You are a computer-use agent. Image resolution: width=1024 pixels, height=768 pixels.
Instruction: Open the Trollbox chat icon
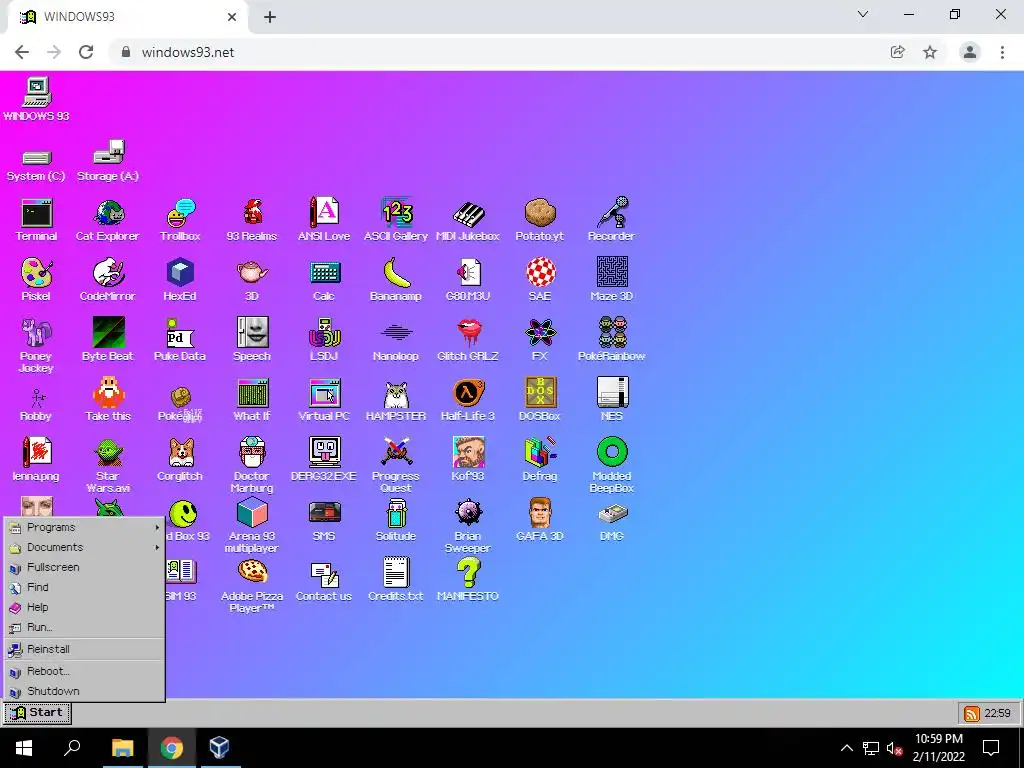pyautogui.click(x=180, y=220)
